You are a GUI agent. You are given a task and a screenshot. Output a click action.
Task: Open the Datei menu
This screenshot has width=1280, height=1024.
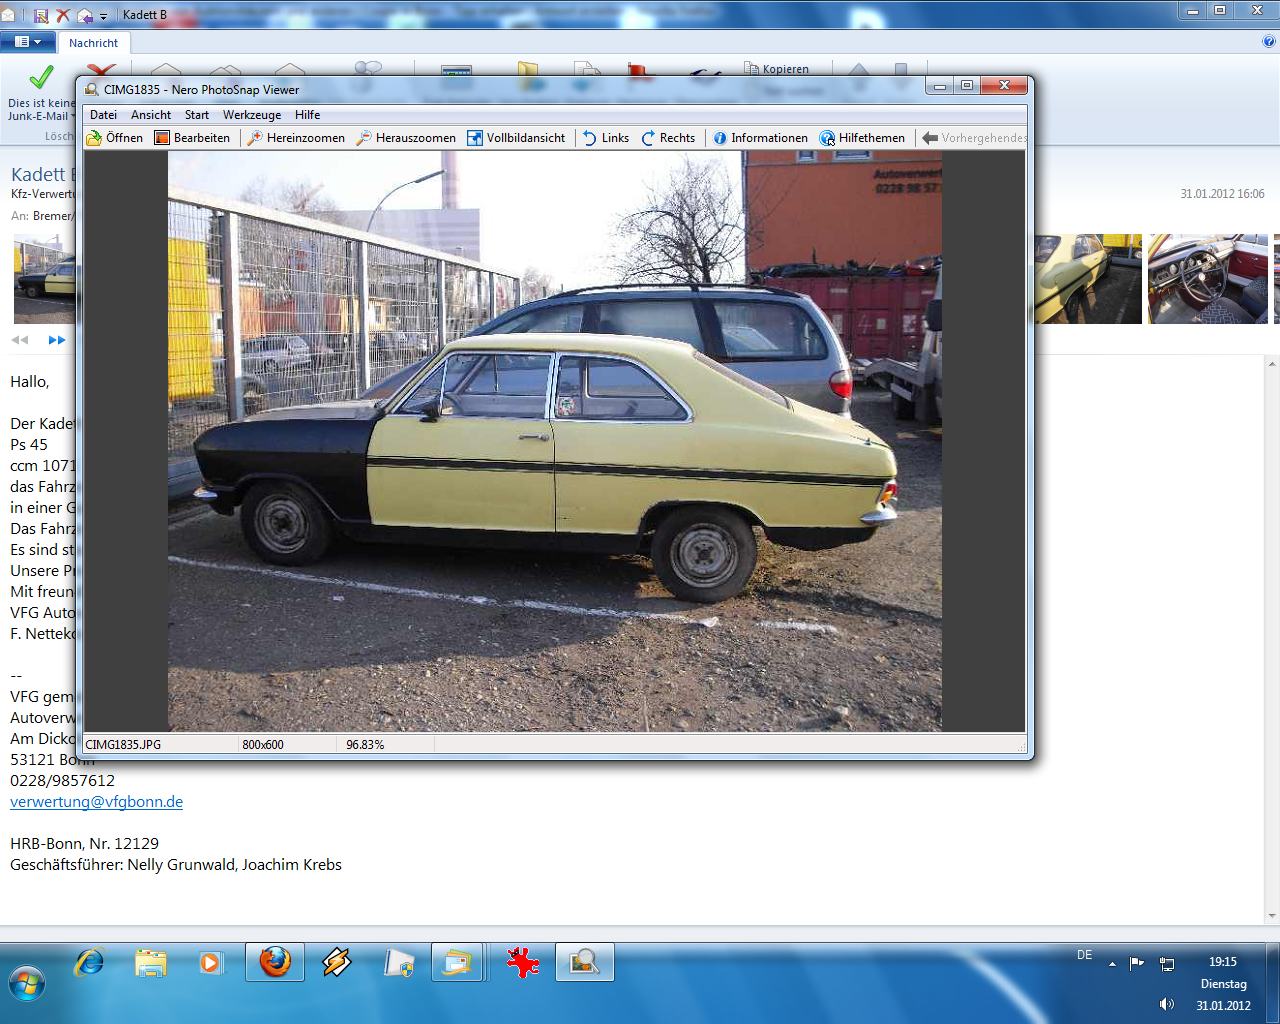[103, 115]
